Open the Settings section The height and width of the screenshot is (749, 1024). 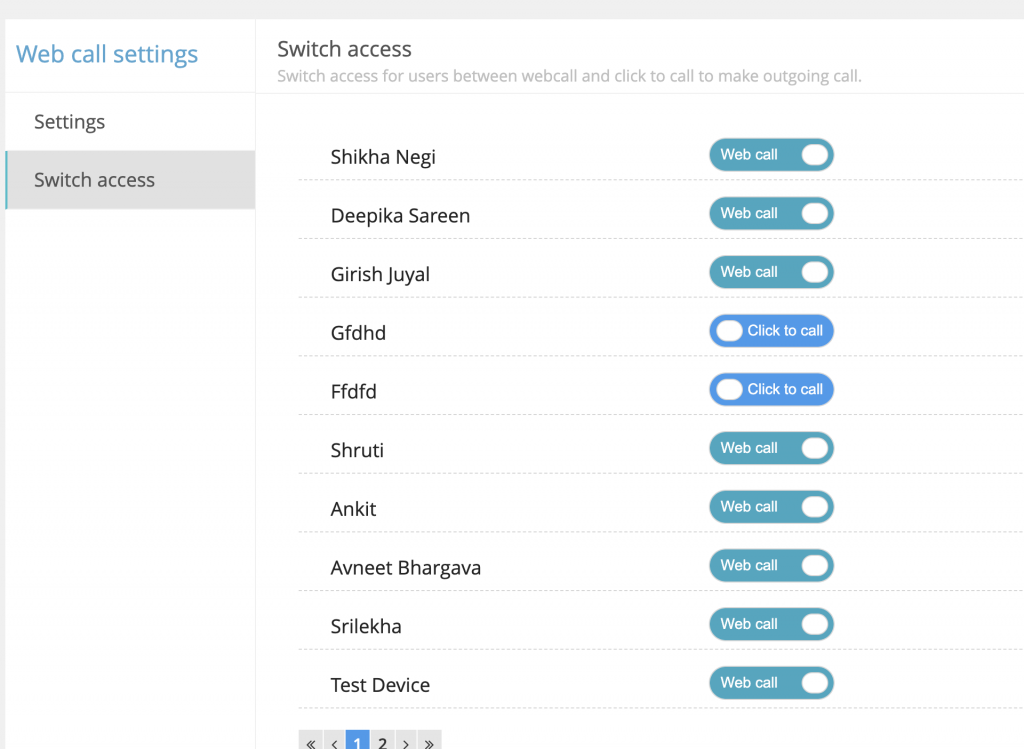coord(69,121)
